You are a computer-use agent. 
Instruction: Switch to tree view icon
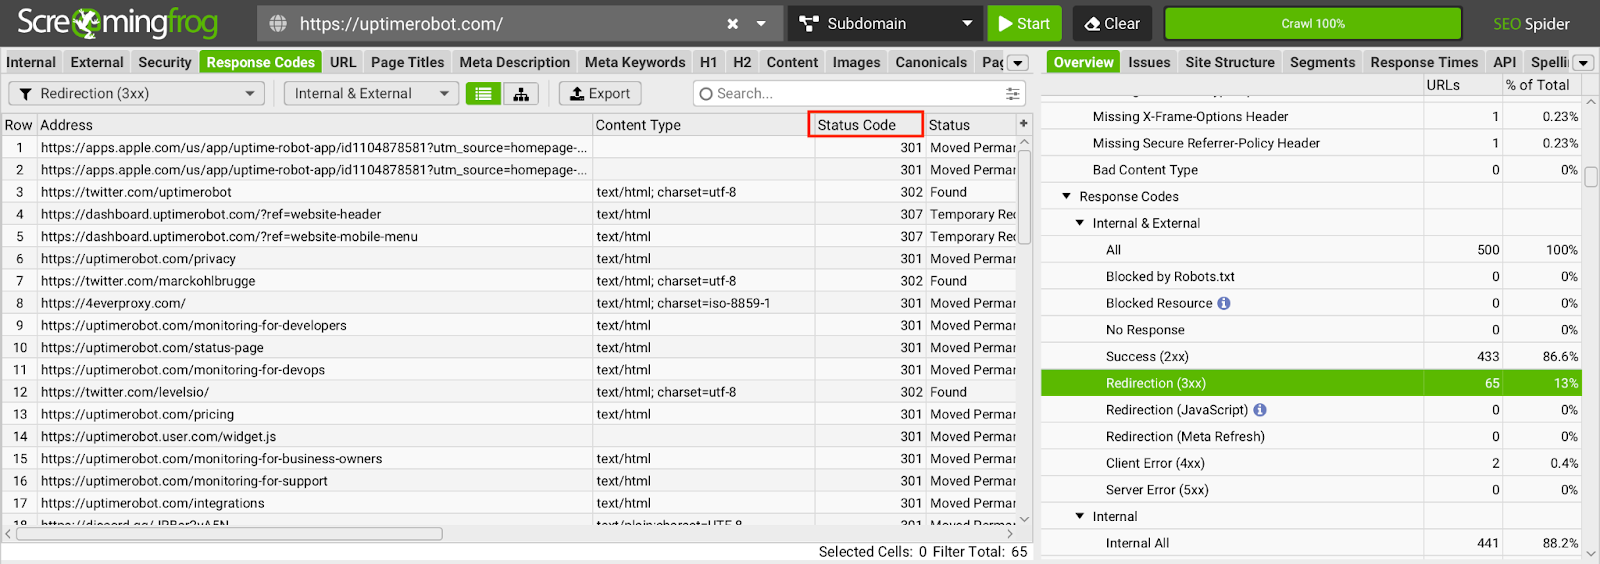[x=521, y=94]
